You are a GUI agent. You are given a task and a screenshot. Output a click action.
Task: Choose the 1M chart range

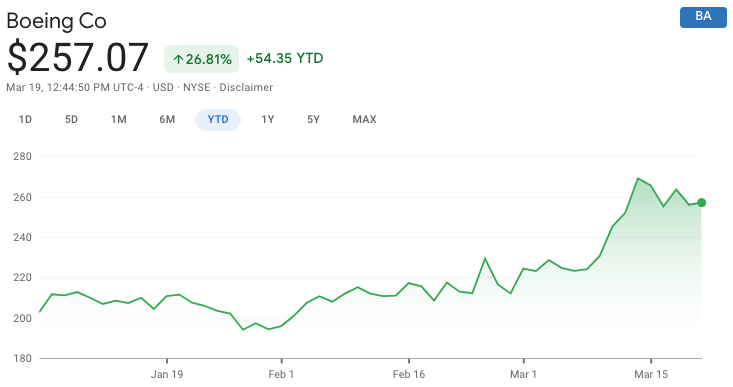(x=119, y=120)
